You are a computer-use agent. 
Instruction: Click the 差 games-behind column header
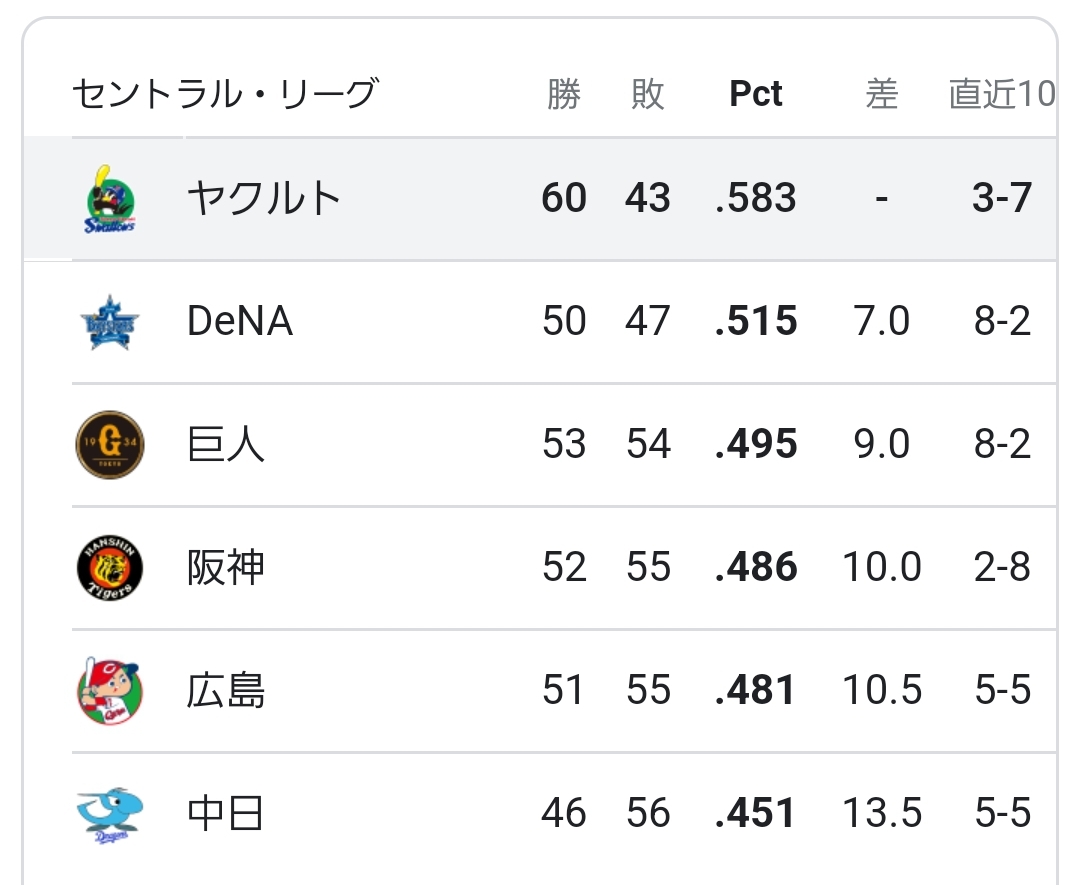pyautogui.click(x=881, y=94)
